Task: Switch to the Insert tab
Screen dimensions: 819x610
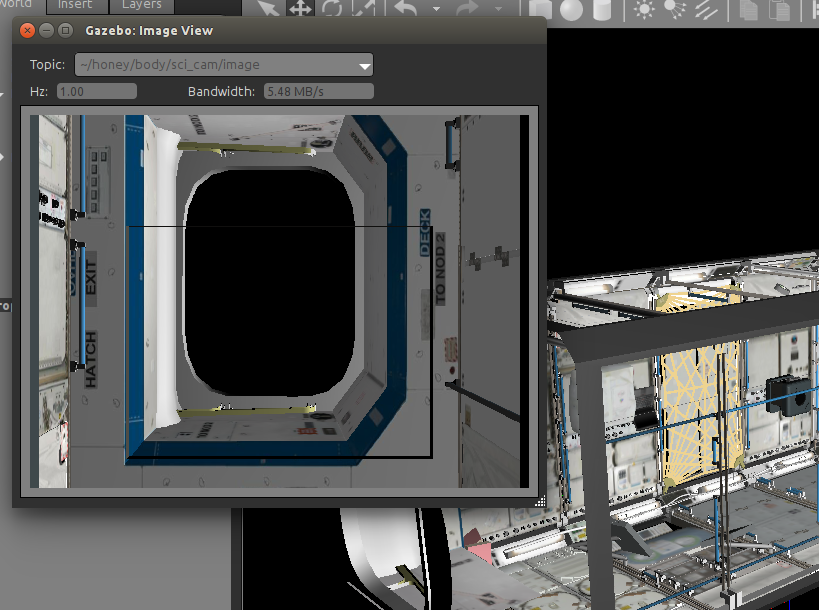Action: [76, 4]
